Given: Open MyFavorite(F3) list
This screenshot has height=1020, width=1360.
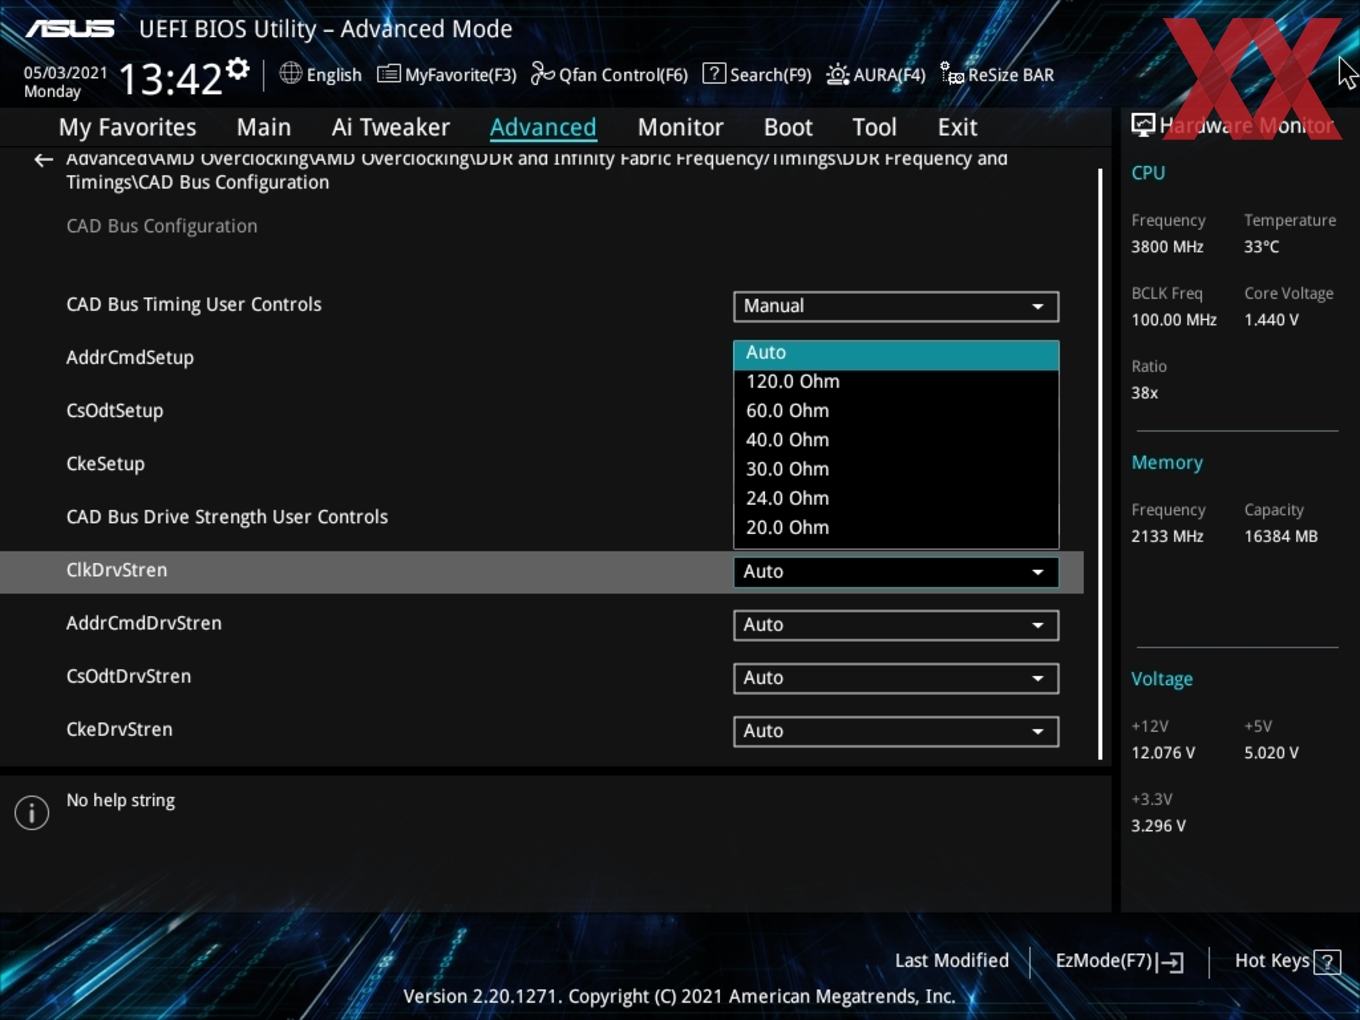Looking at the screenshot, I should (447, 75).
